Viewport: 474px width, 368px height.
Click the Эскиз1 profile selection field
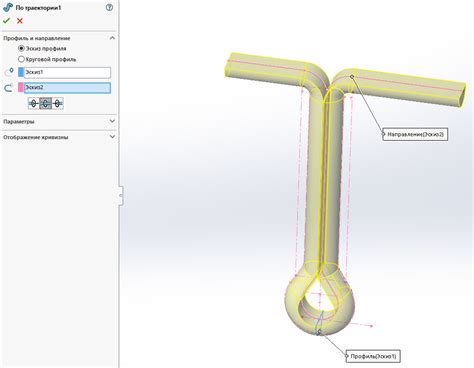[x=67, y=72]
